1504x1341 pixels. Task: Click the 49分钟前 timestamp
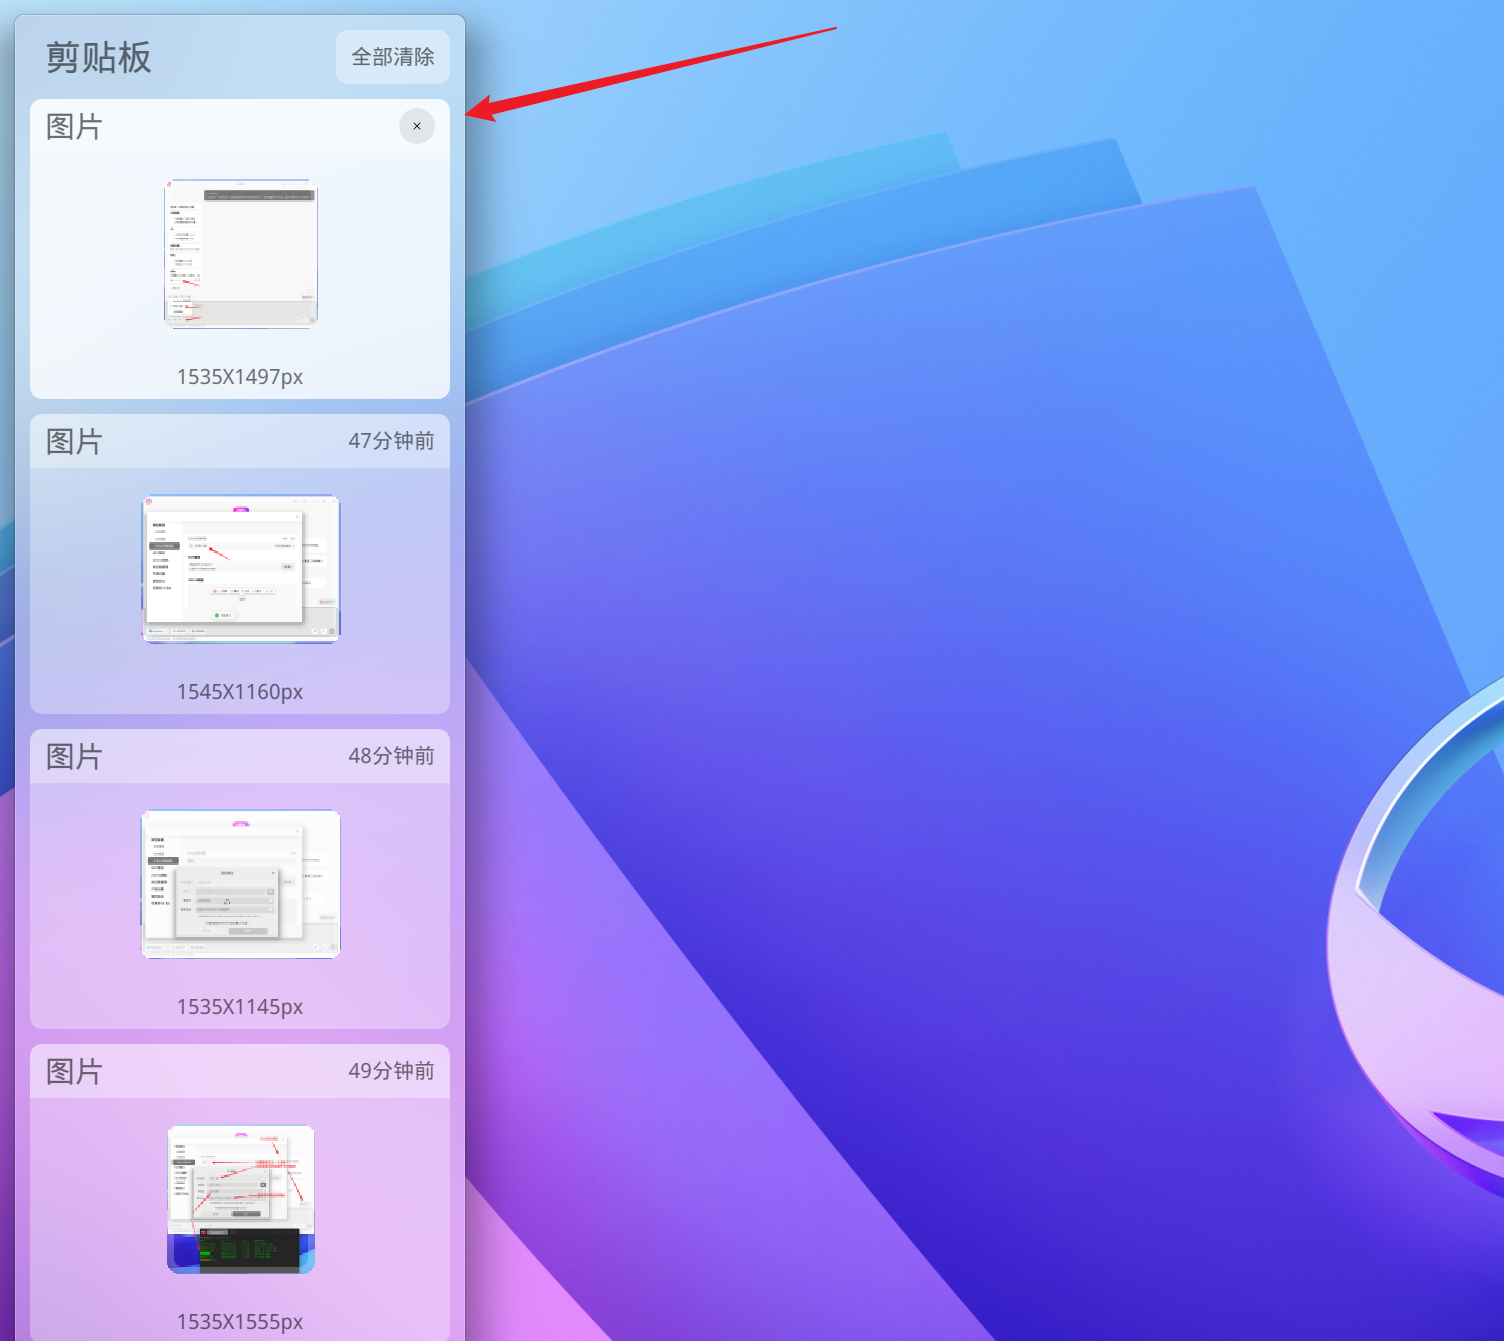[391, 1071]
